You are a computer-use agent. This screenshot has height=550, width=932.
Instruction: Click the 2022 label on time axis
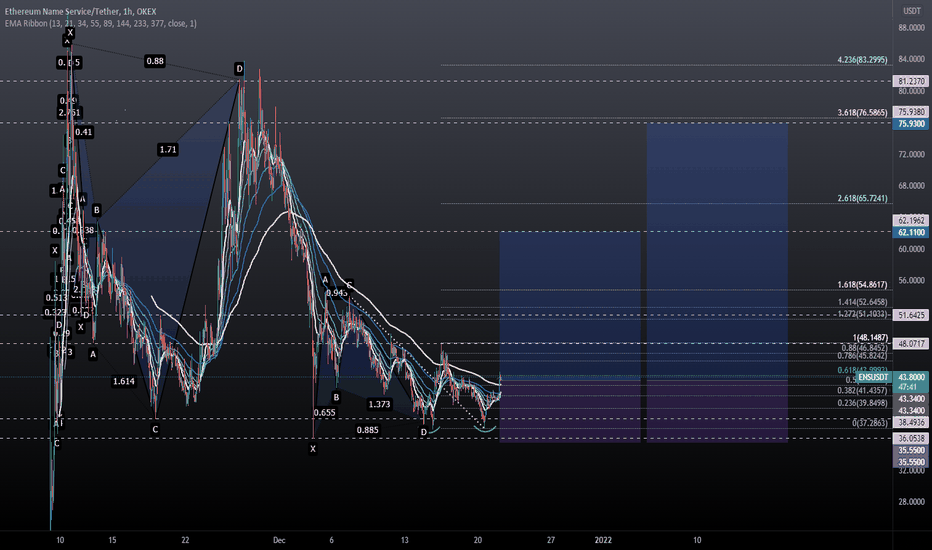pyautogui.click(x=603, y=540)
